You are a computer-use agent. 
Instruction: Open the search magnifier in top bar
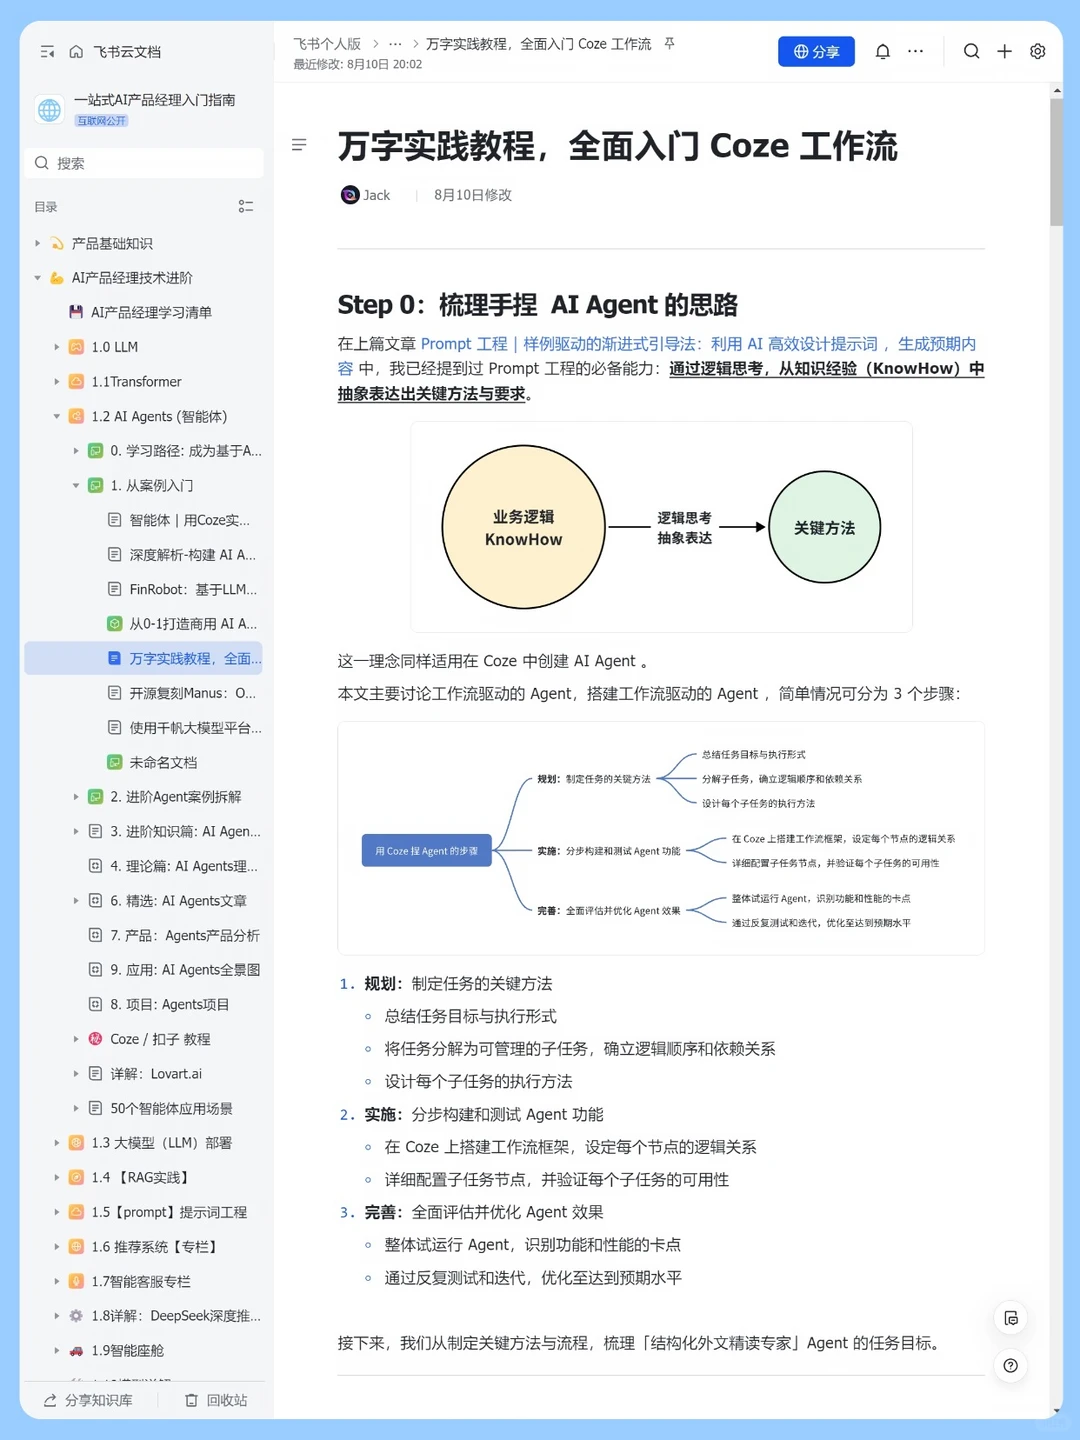click(x=971, y=51)
